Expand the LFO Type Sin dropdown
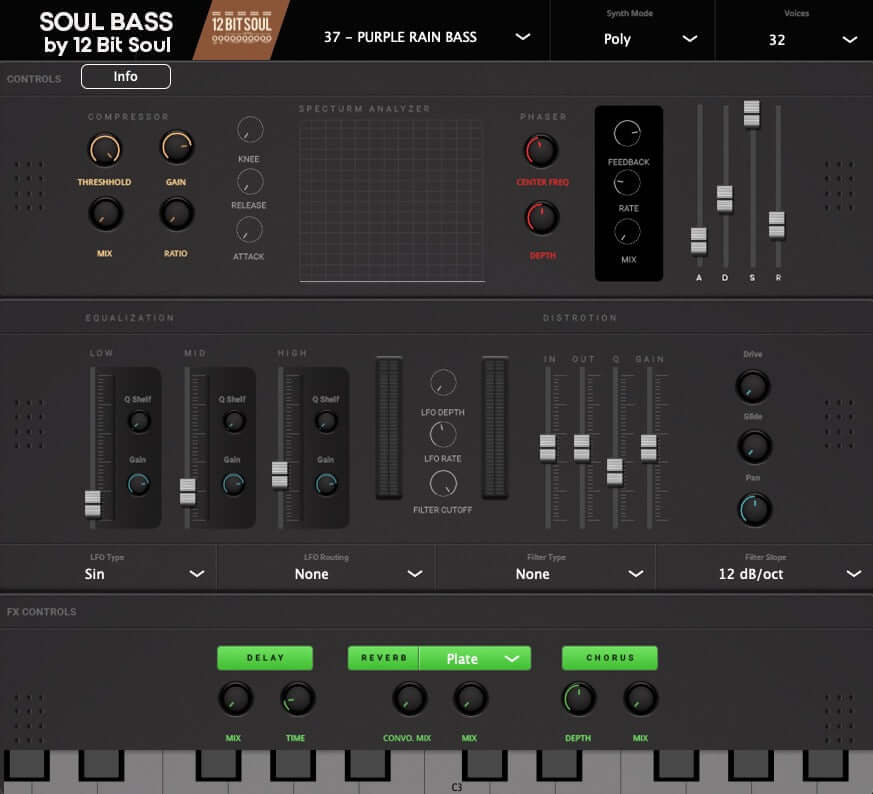Image resolution: width=873 pixels, height=794 pixels. coord(108,568)
